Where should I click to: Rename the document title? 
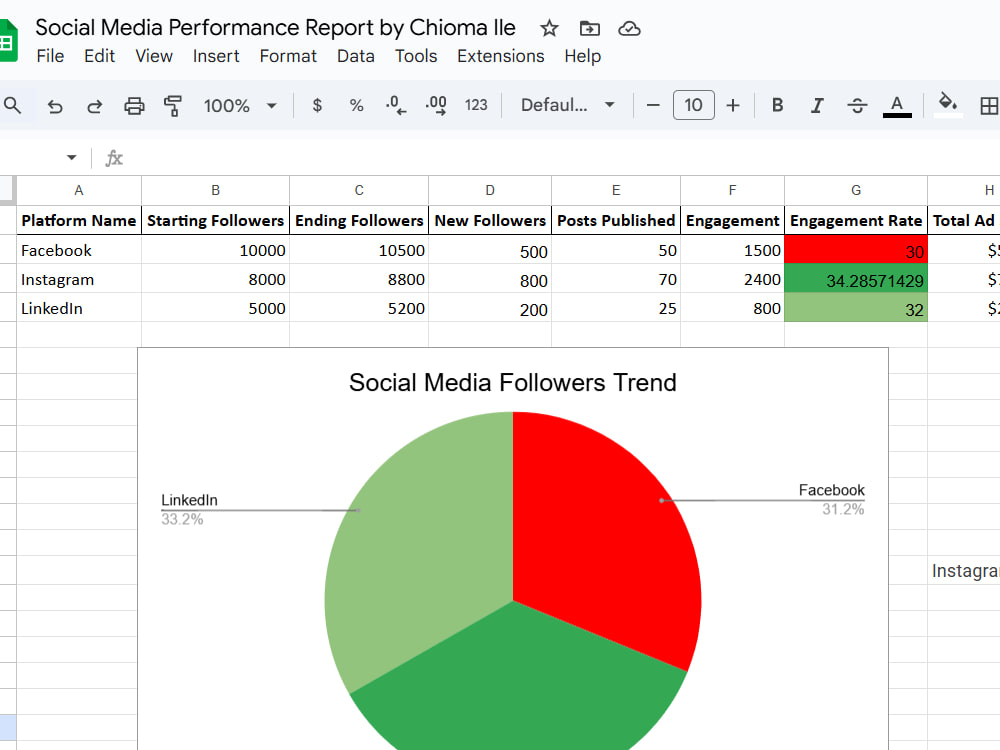coord(275,27)
